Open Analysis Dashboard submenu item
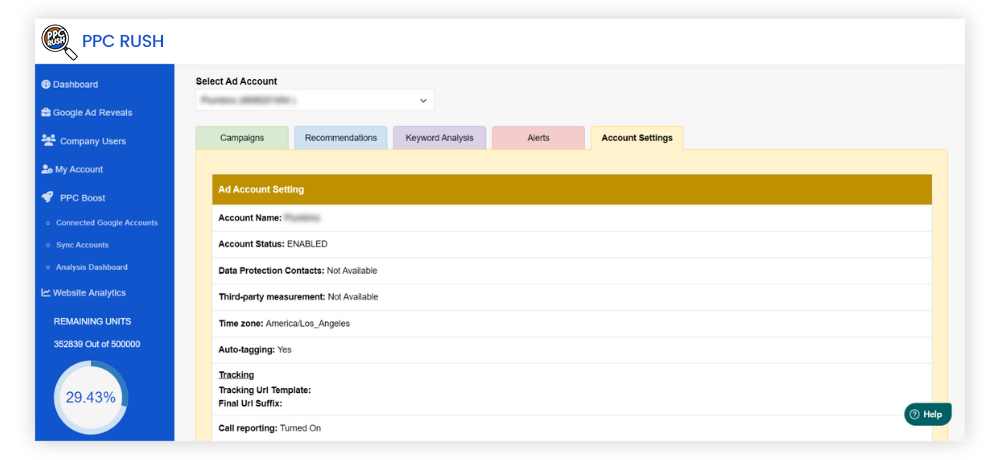Image resolution: width=1000 pixels, height=460 pixels. tap(92, 267)
